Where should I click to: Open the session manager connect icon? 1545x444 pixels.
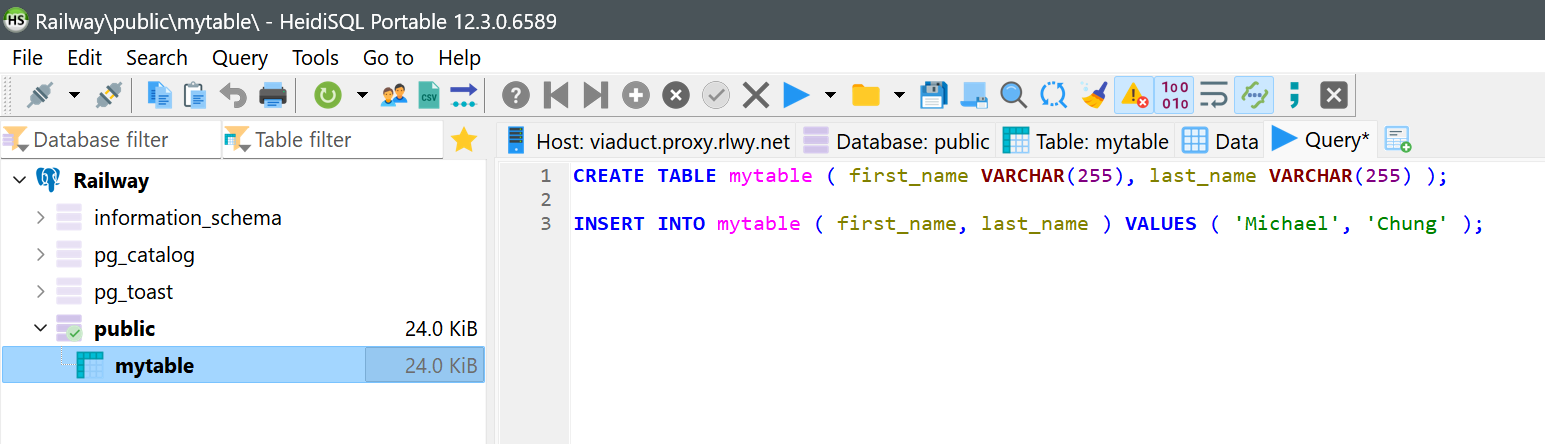pos(39,95)
